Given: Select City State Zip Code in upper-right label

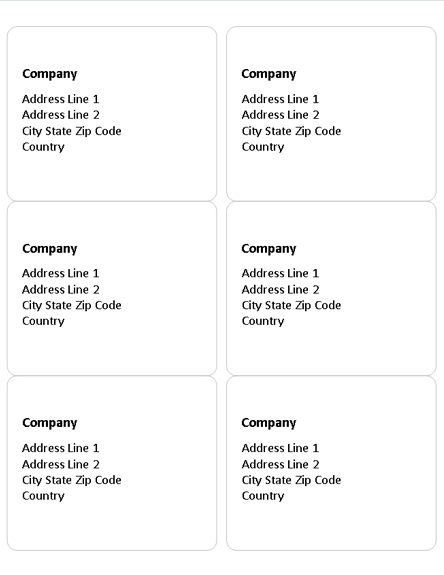Looking at the screenshot, I should pyautogui.click(x=291, y=131).
